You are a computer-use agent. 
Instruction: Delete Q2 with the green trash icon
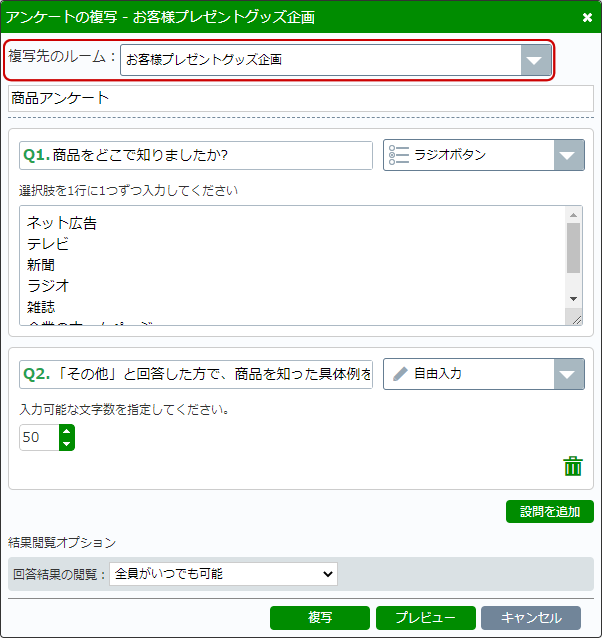tap(573, 466)
